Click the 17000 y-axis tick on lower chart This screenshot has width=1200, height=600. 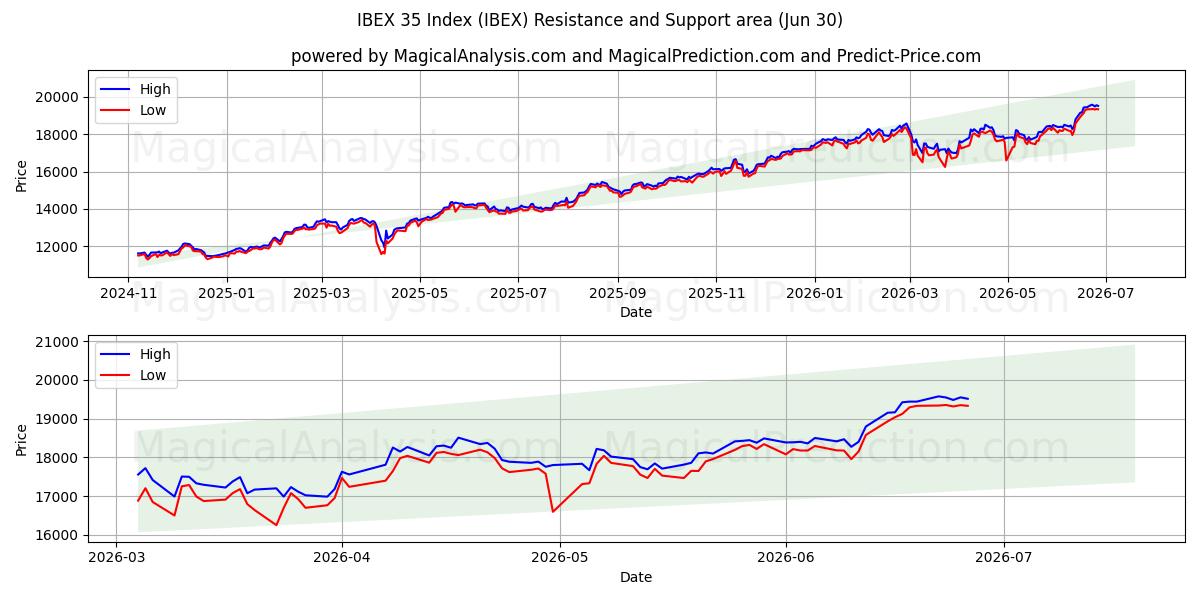pyautogui.click(x=59, y=497)
